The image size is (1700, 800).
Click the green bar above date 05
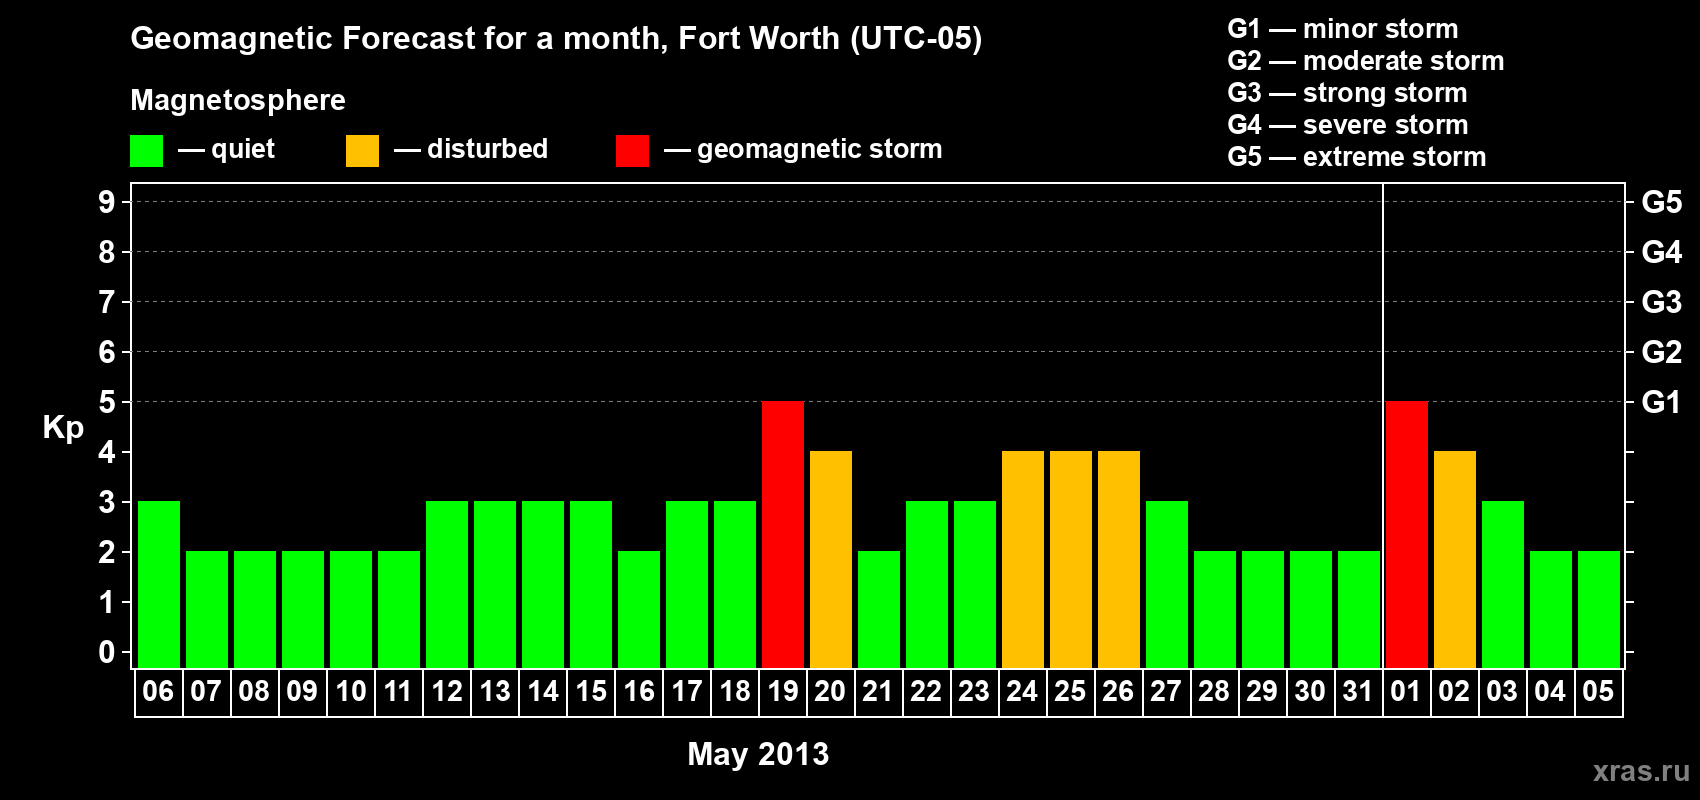(1599, 609)
